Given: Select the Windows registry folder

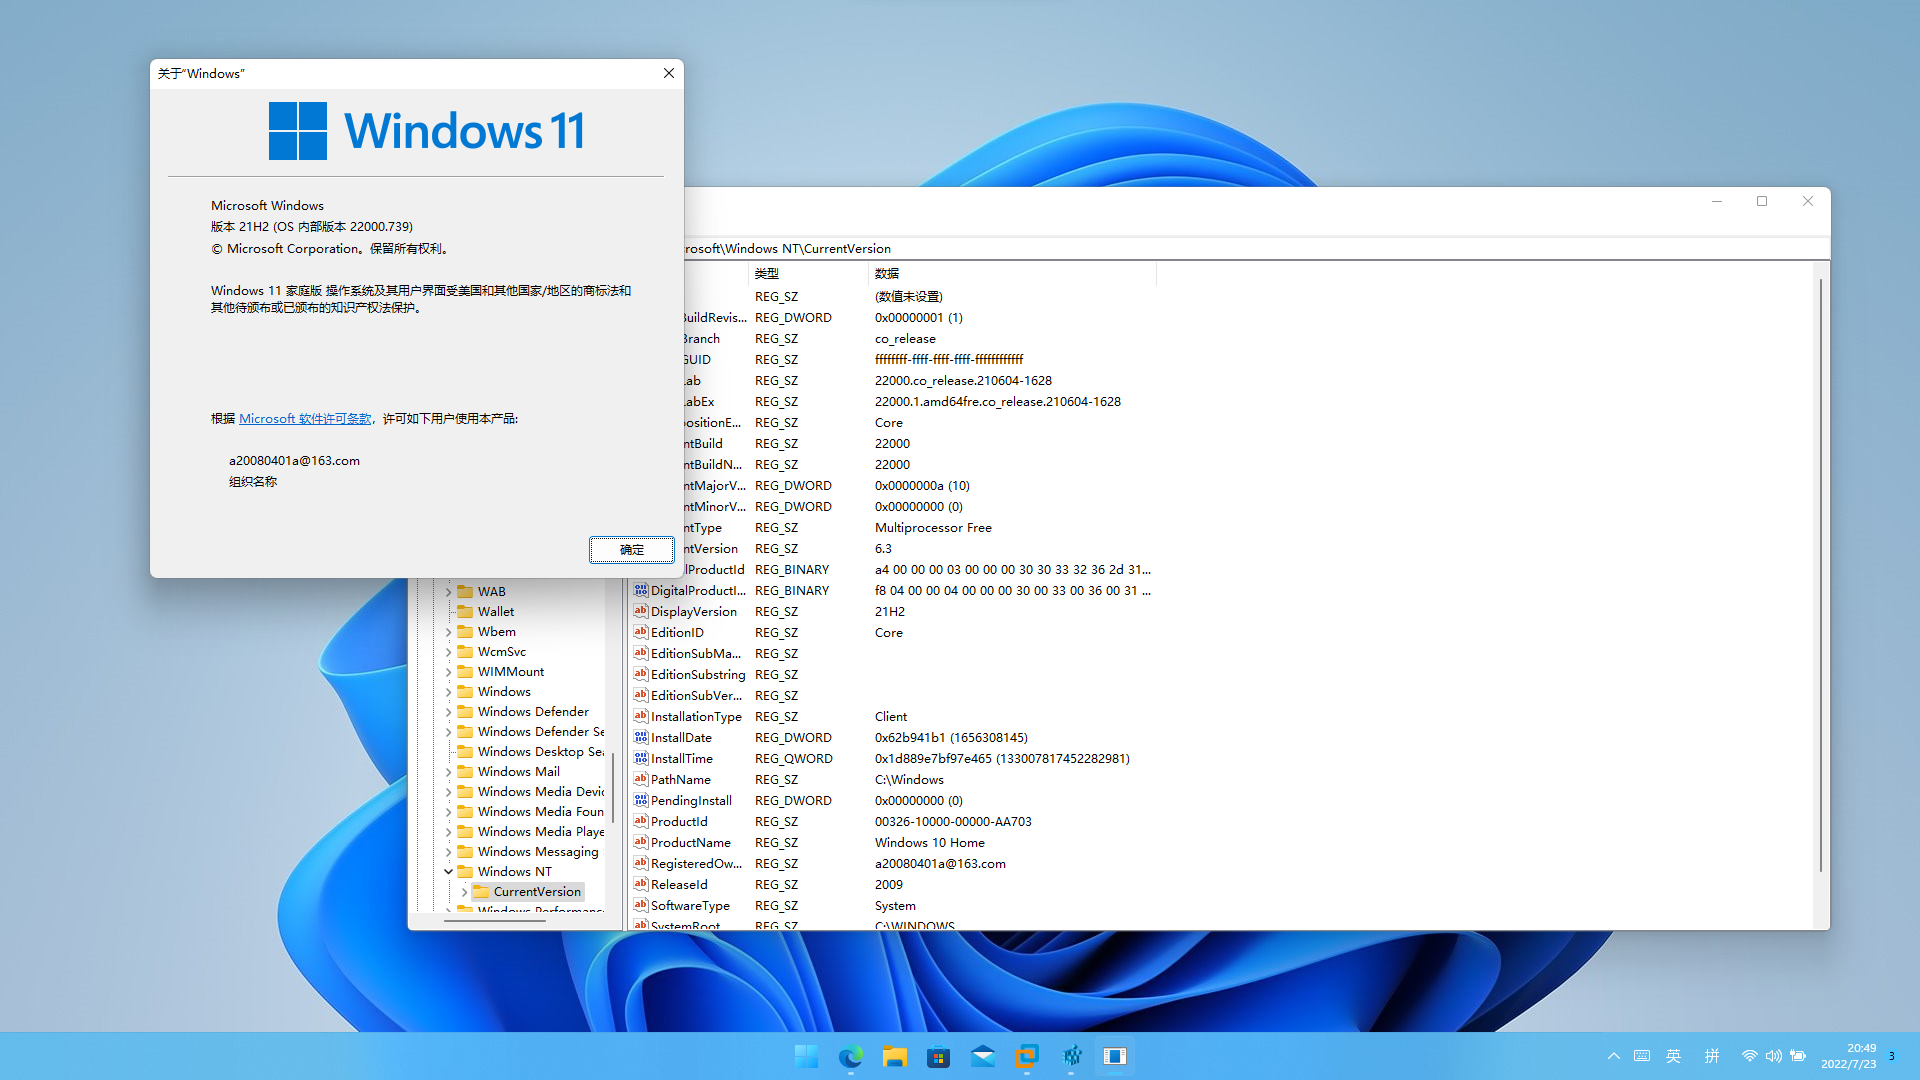Looking at the screenshot, I should (494, 692).
